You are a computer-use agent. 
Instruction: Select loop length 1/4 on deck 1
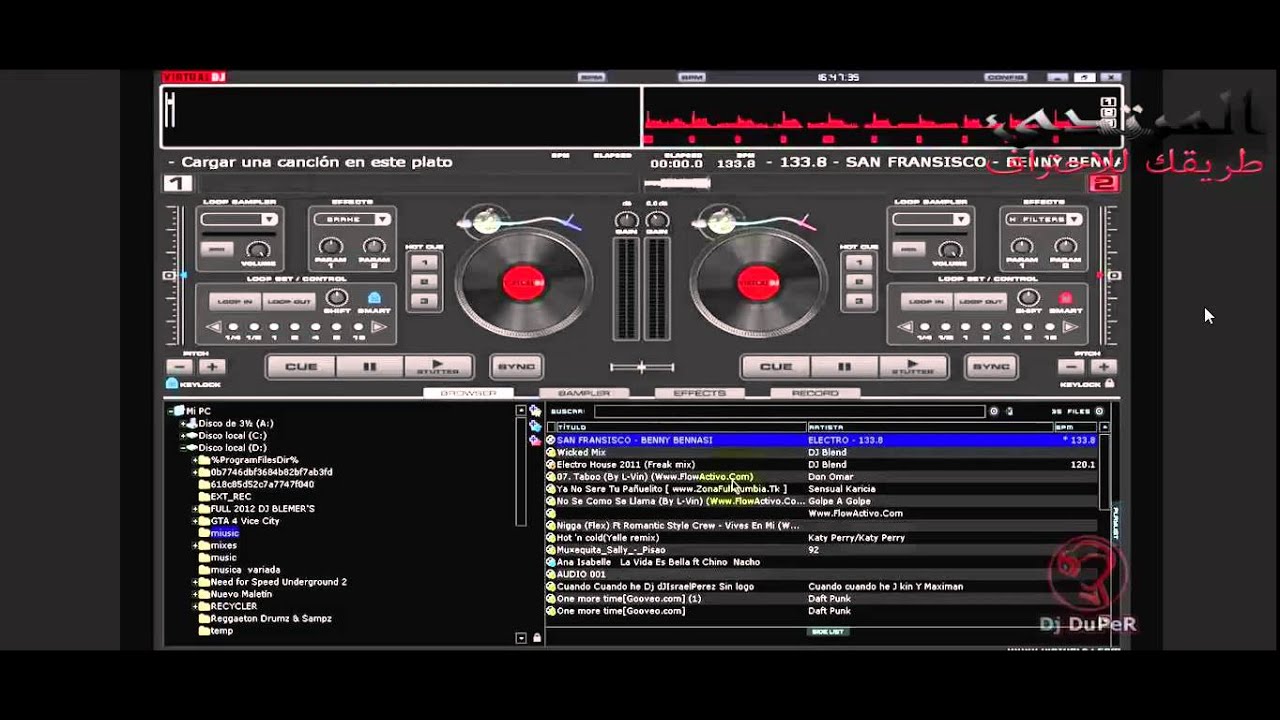tap(232, 327)
